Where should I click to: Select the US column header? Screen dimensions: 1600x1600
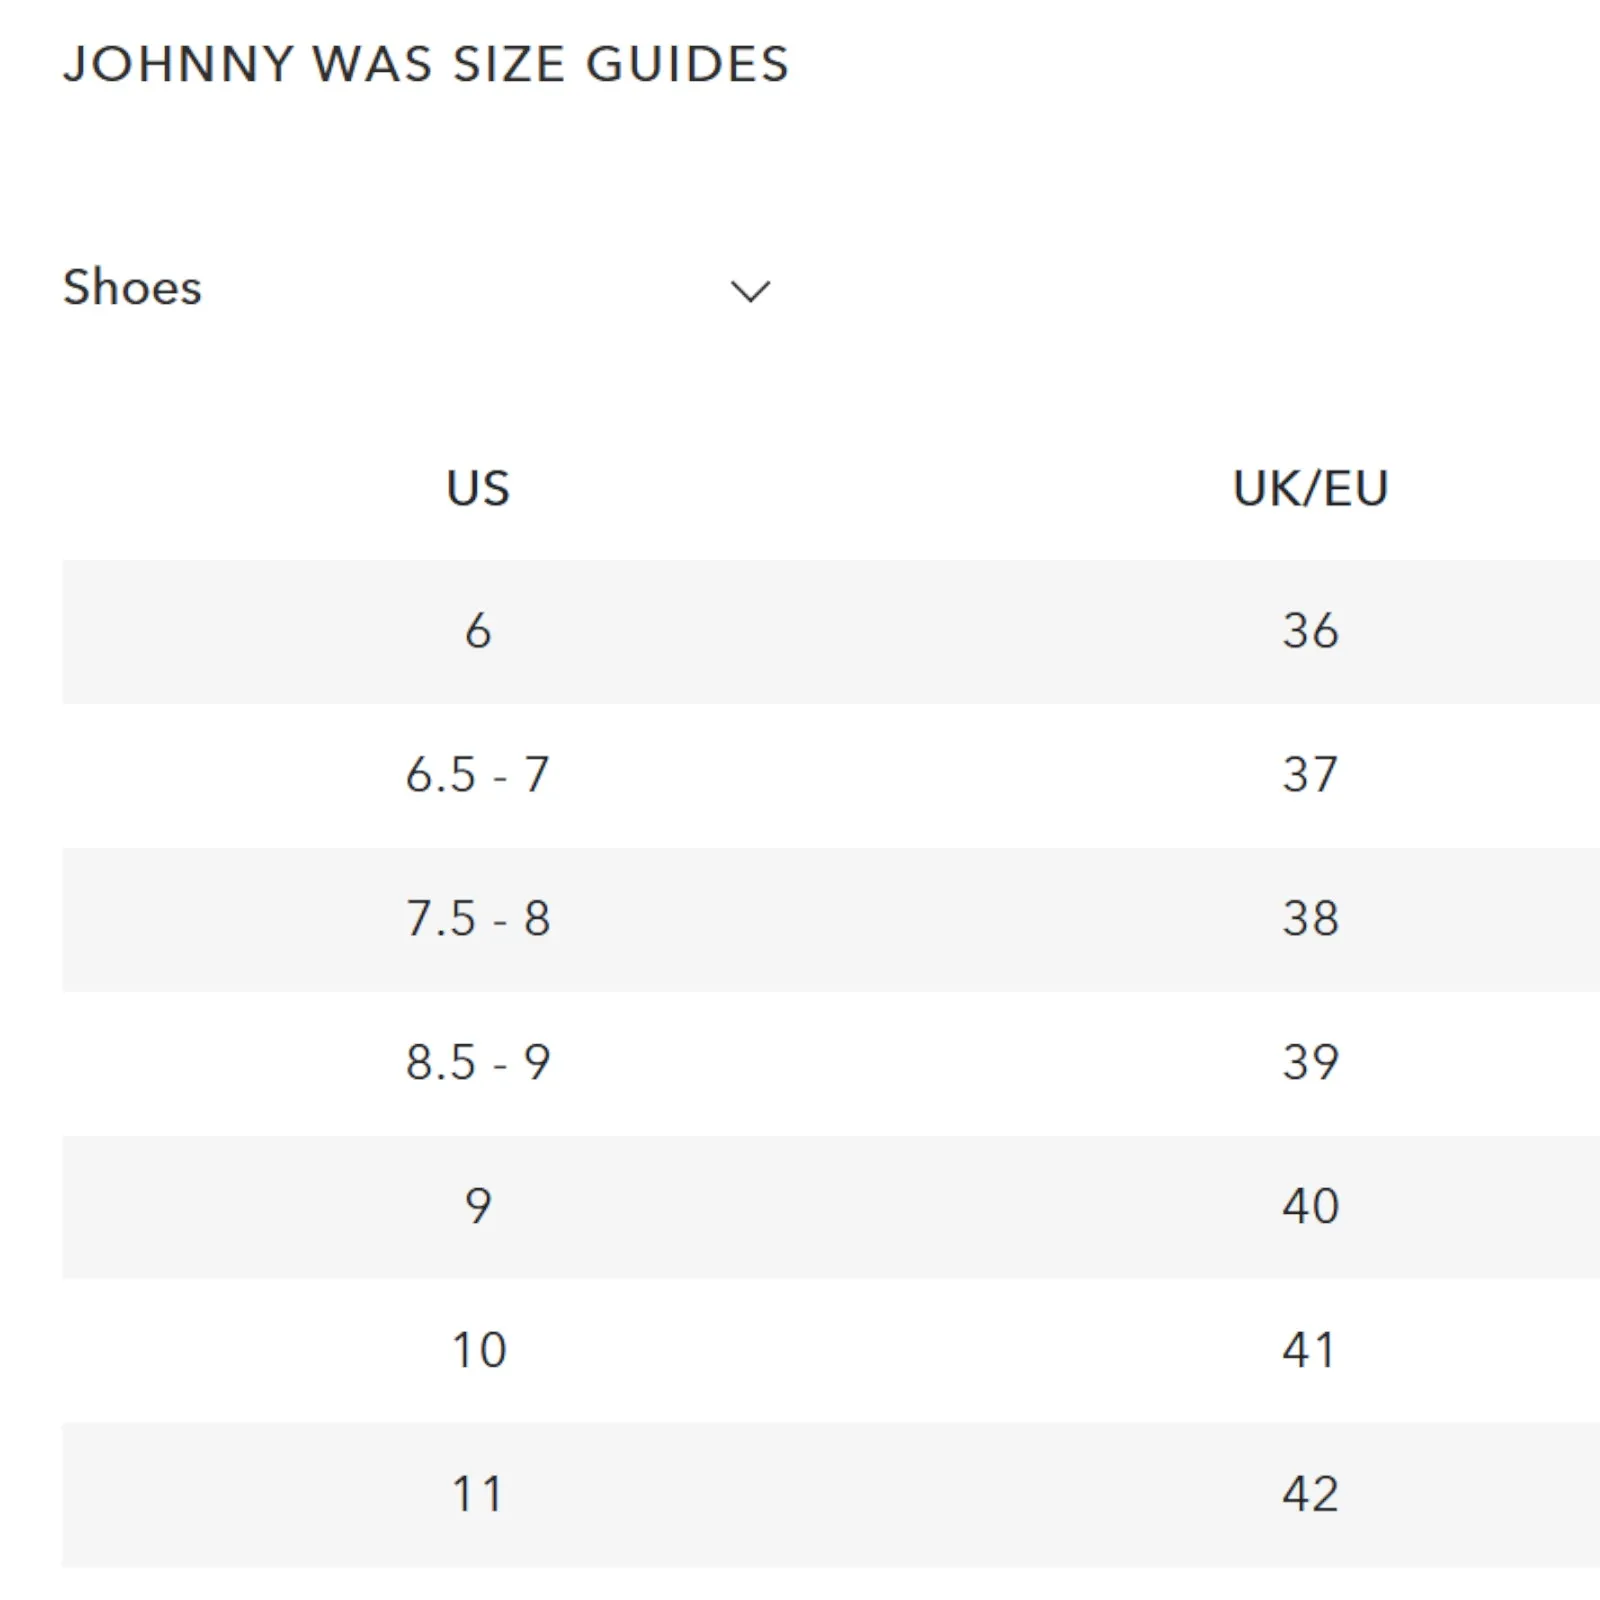477,488
